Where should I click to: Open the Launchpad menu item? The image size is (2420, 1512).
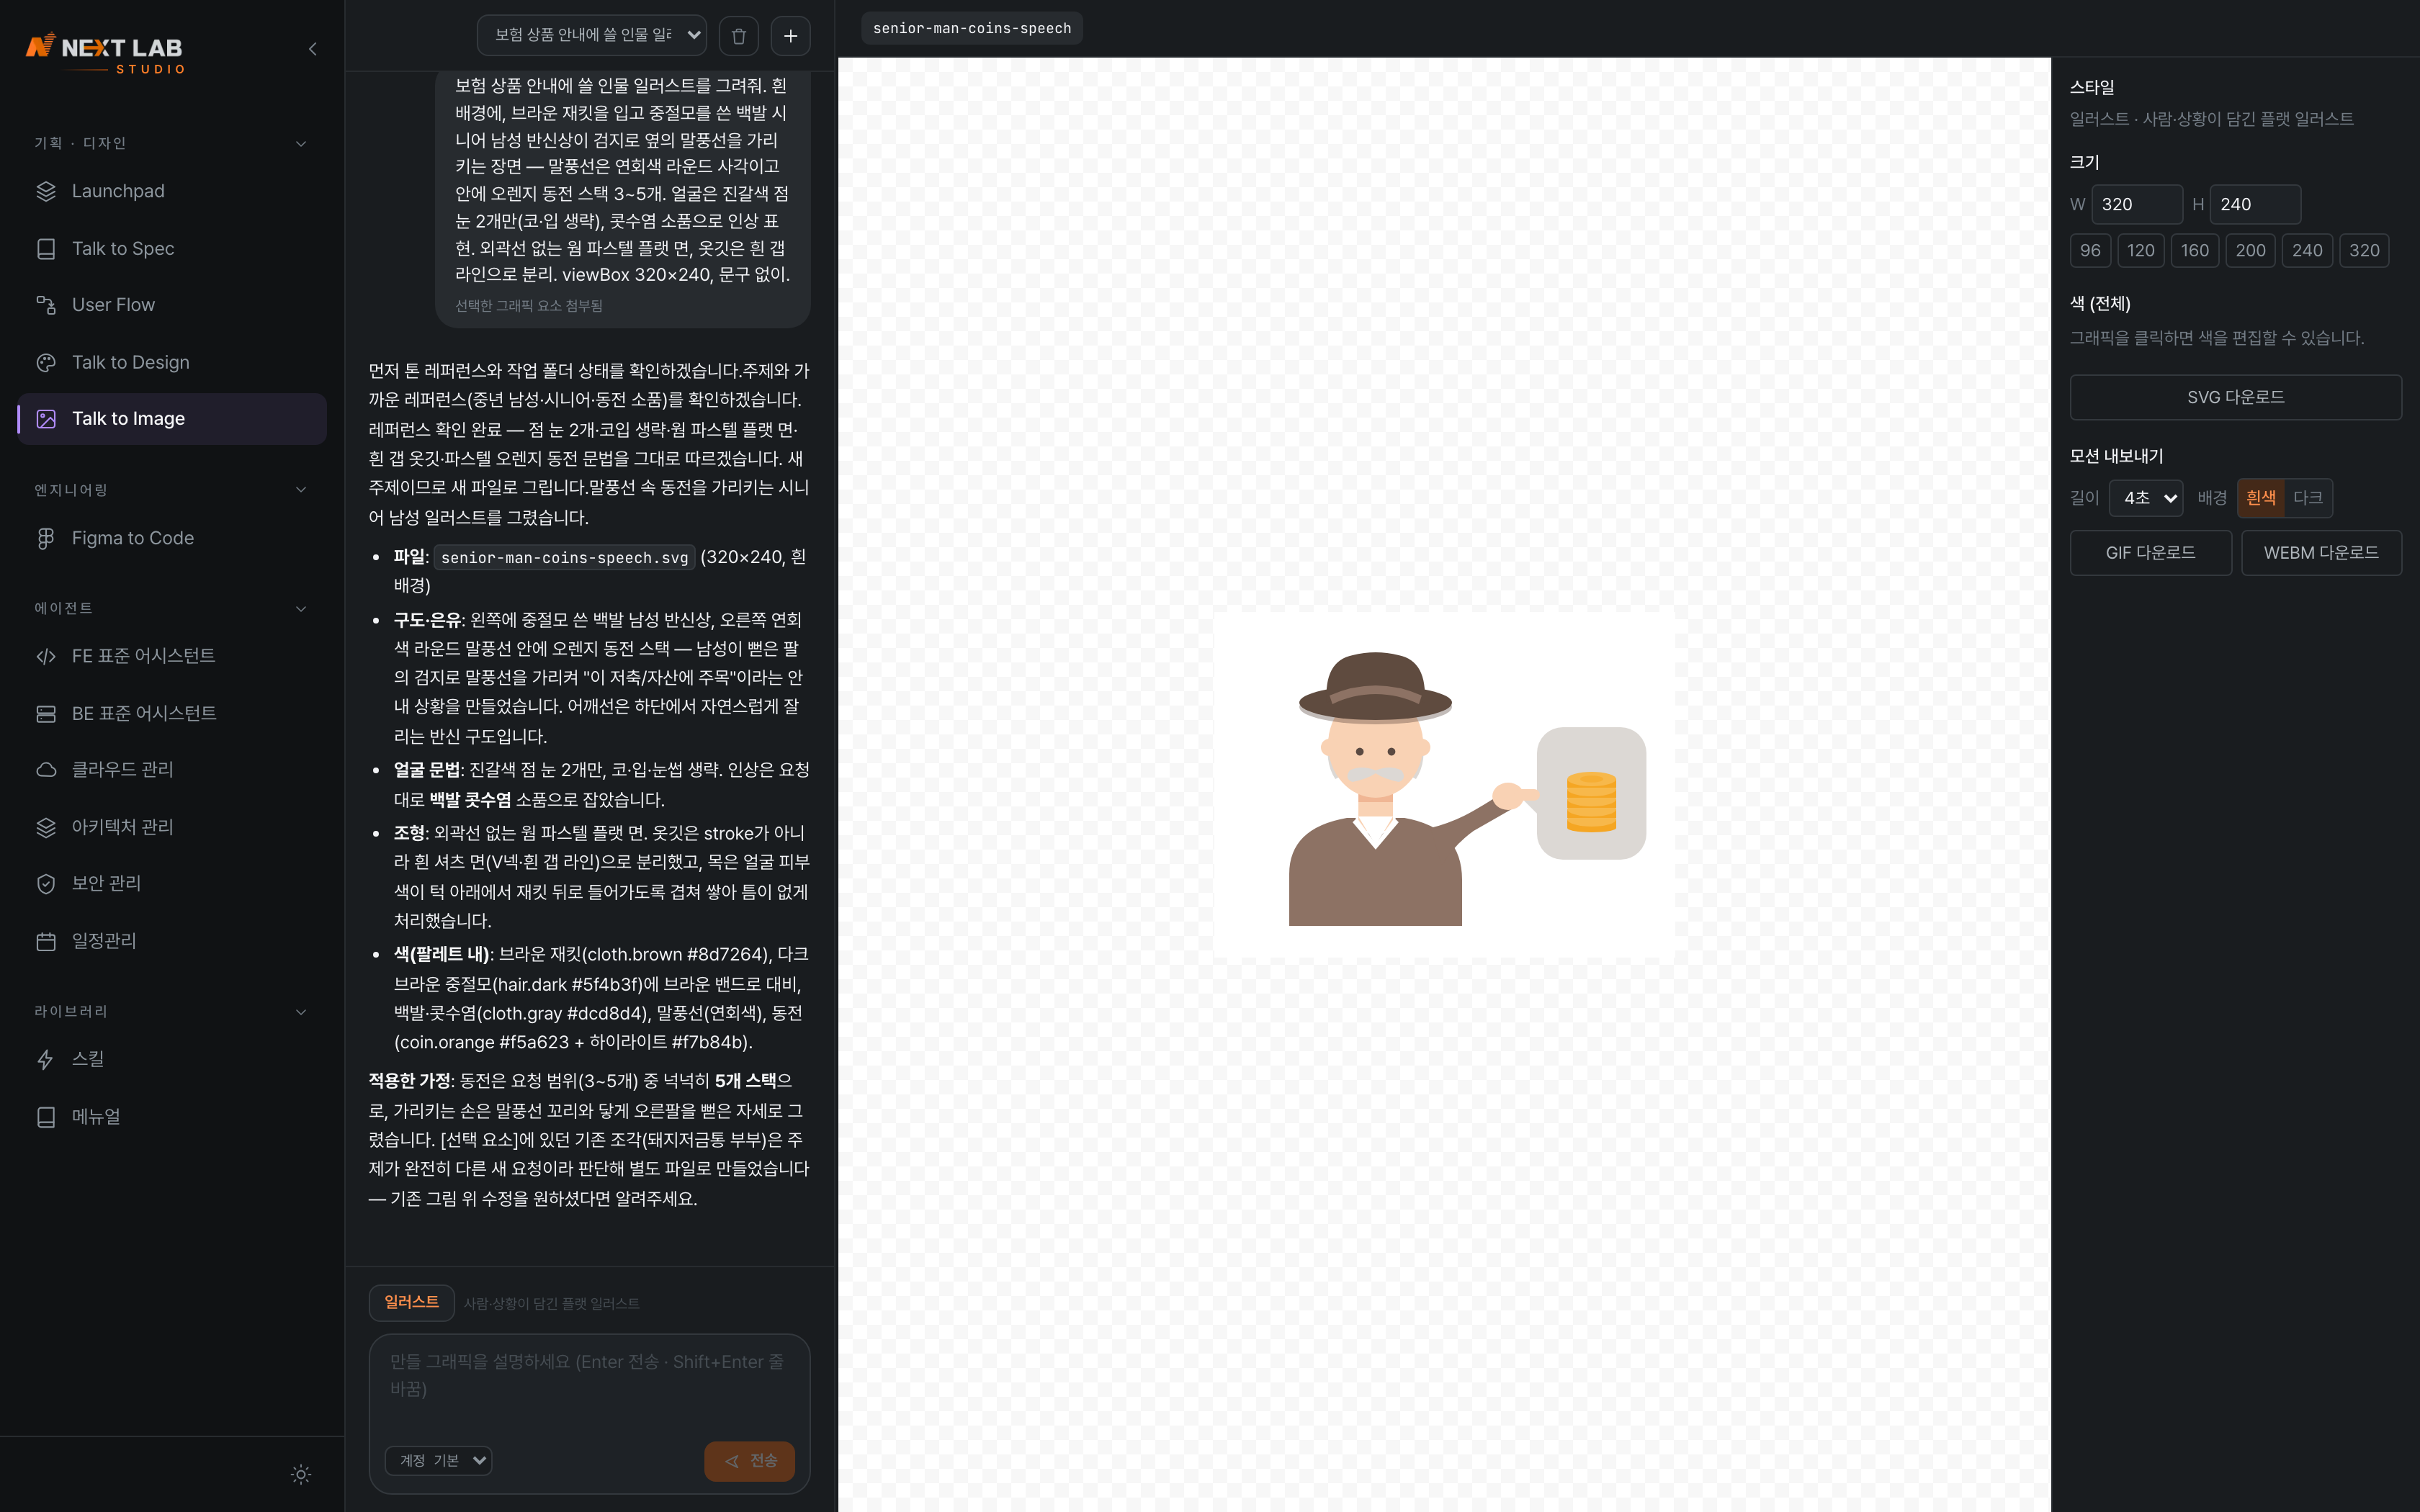tap(172, 191)
